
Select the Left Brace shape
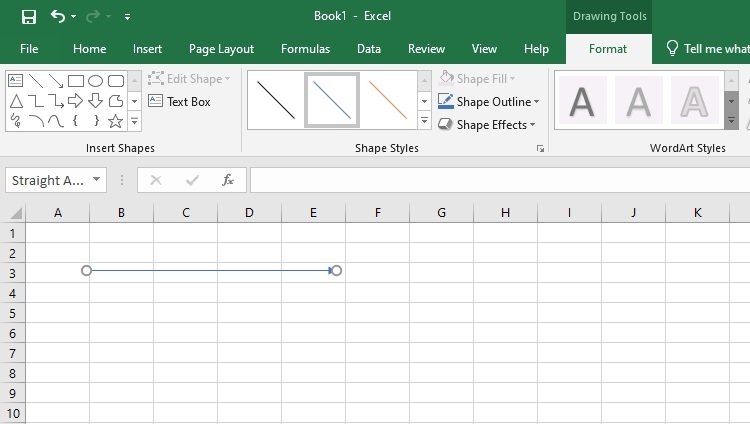tap(76, 121)
